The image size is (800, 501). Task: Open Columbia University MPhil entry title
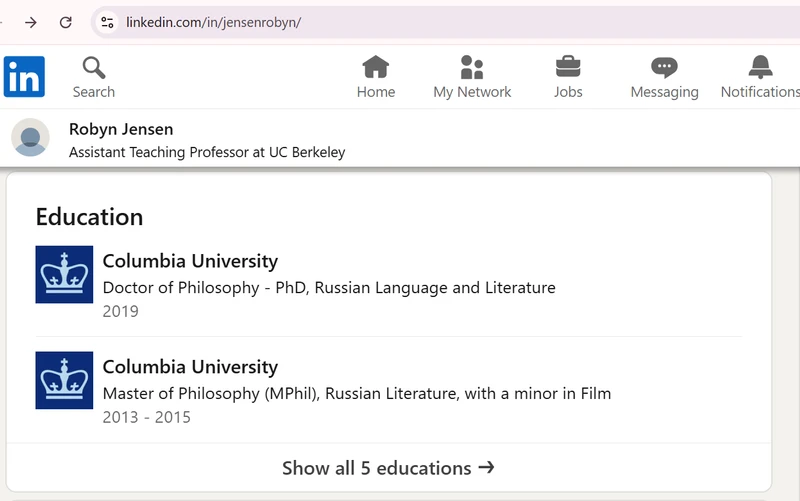pos(190,367)
